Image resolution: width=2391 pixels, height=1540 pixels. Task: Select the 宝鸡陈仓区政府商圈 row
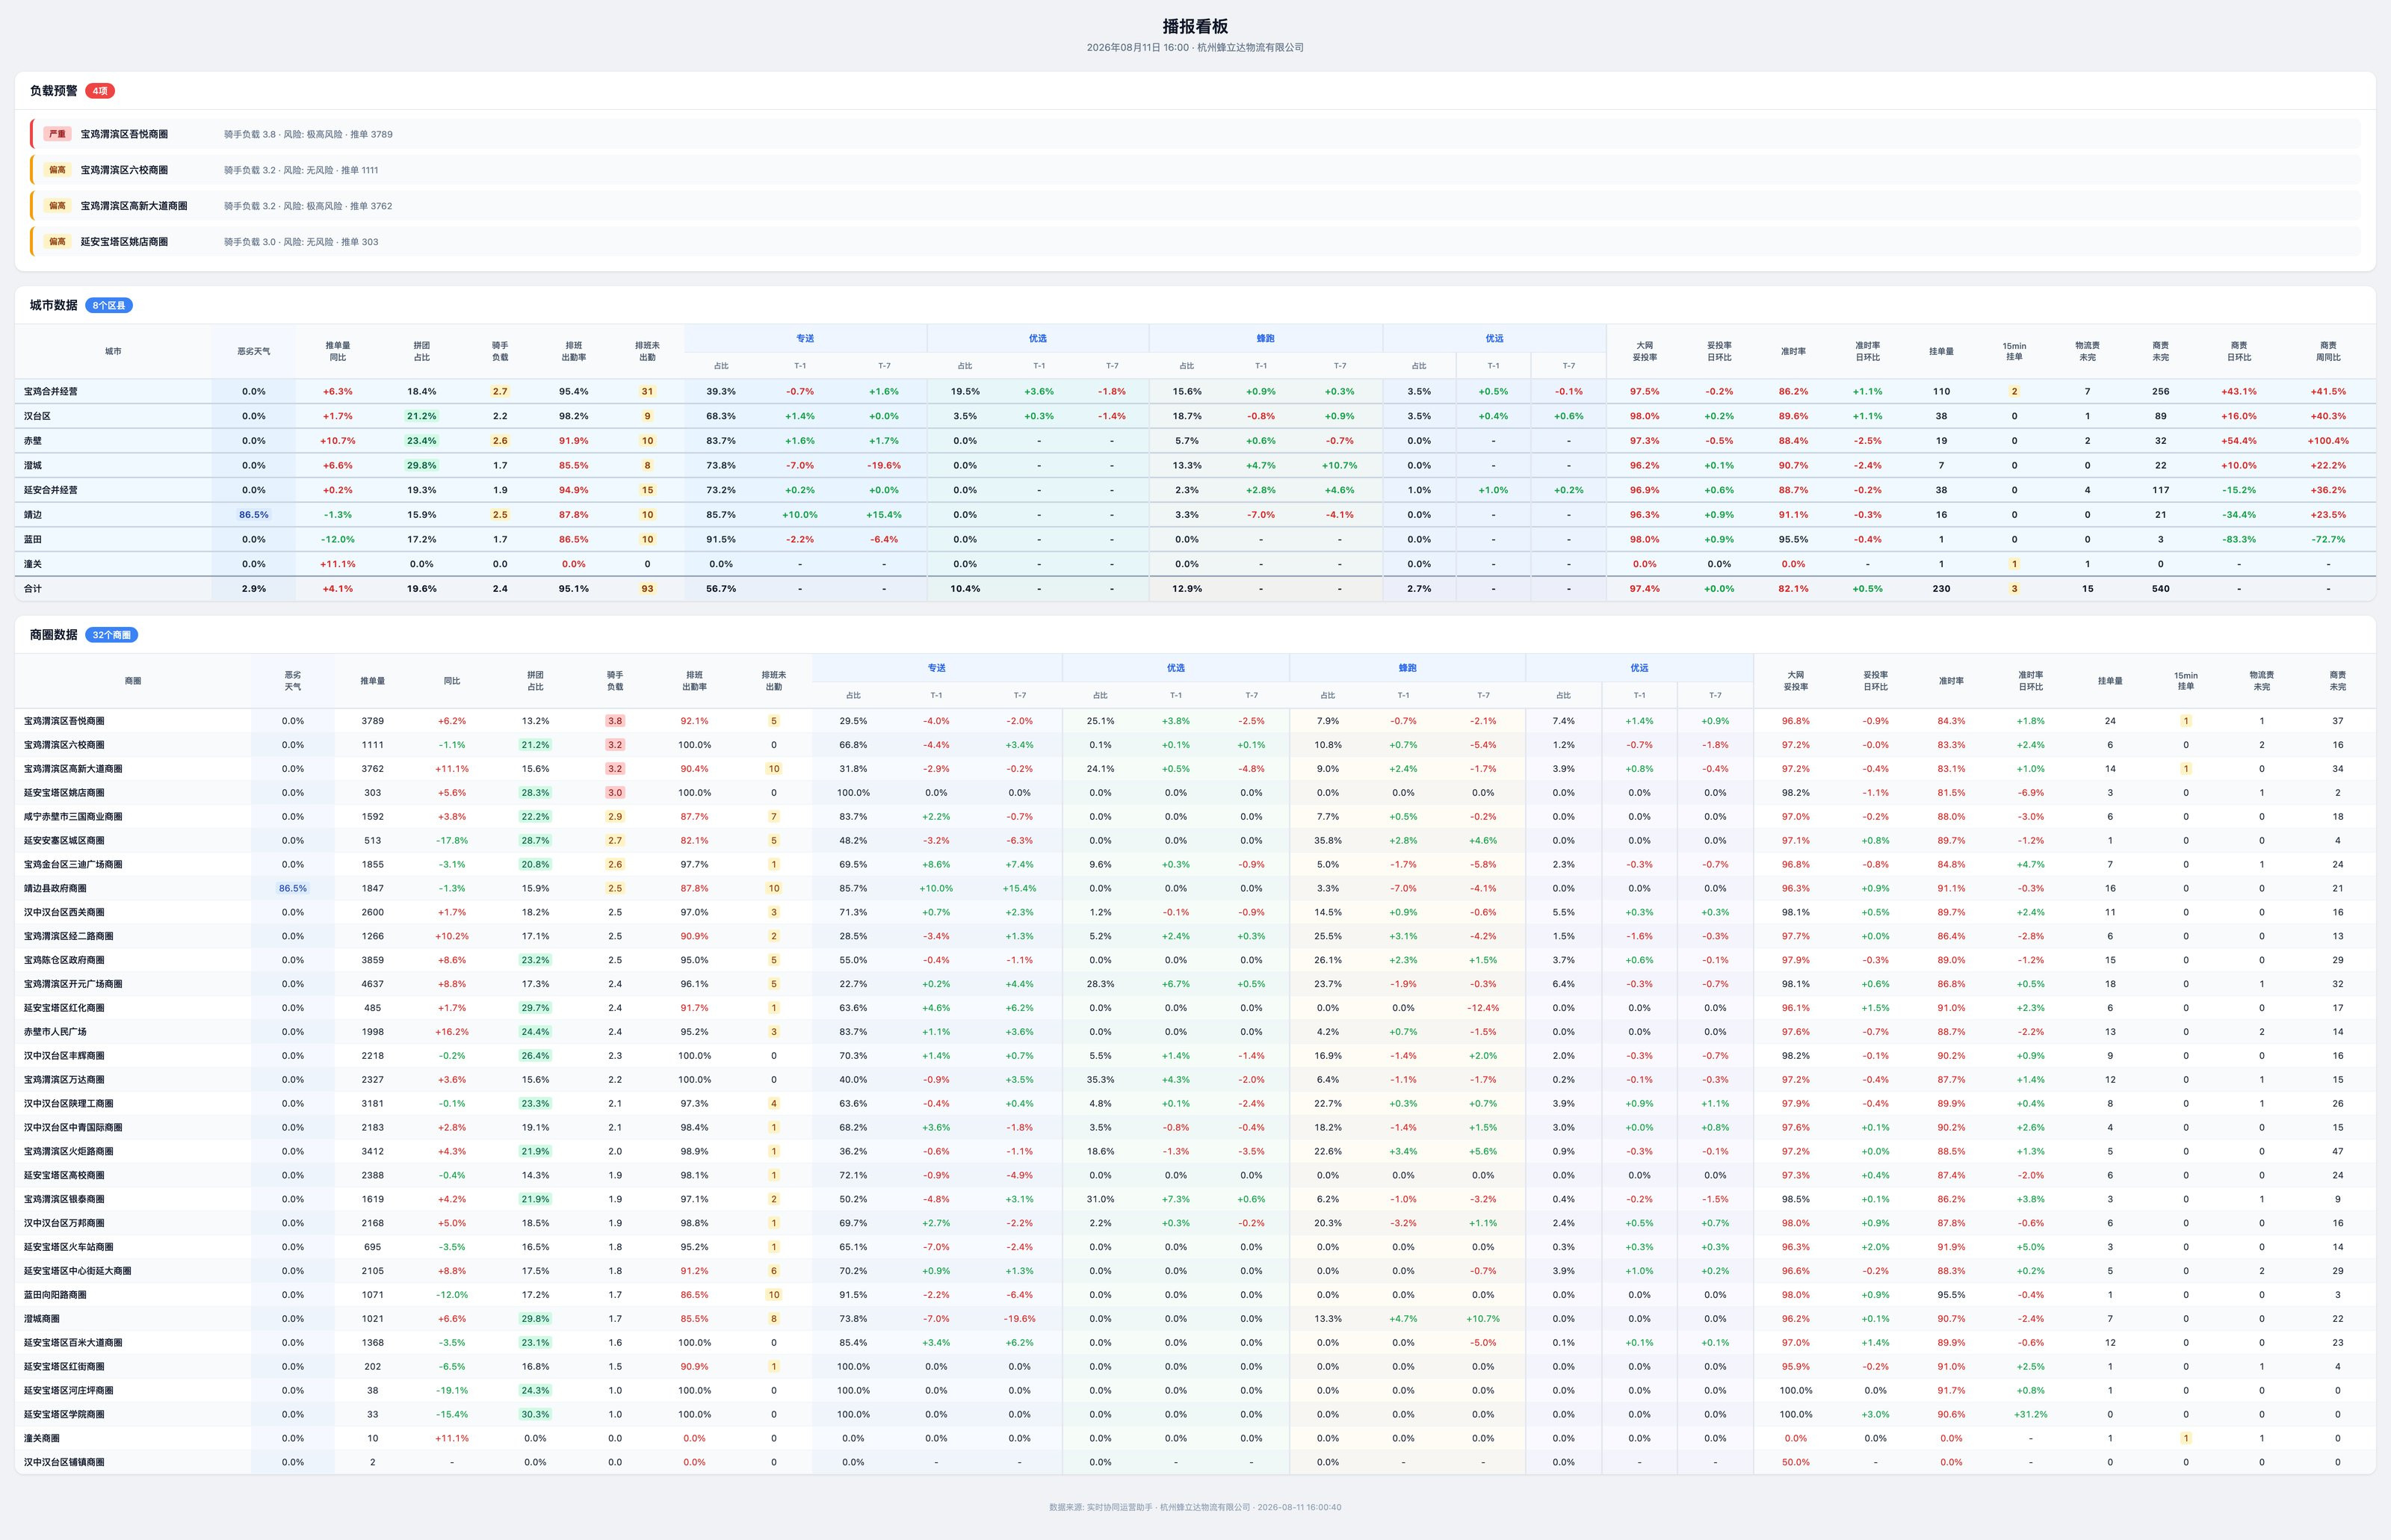pyautogui.click(x=1195, y=960)
